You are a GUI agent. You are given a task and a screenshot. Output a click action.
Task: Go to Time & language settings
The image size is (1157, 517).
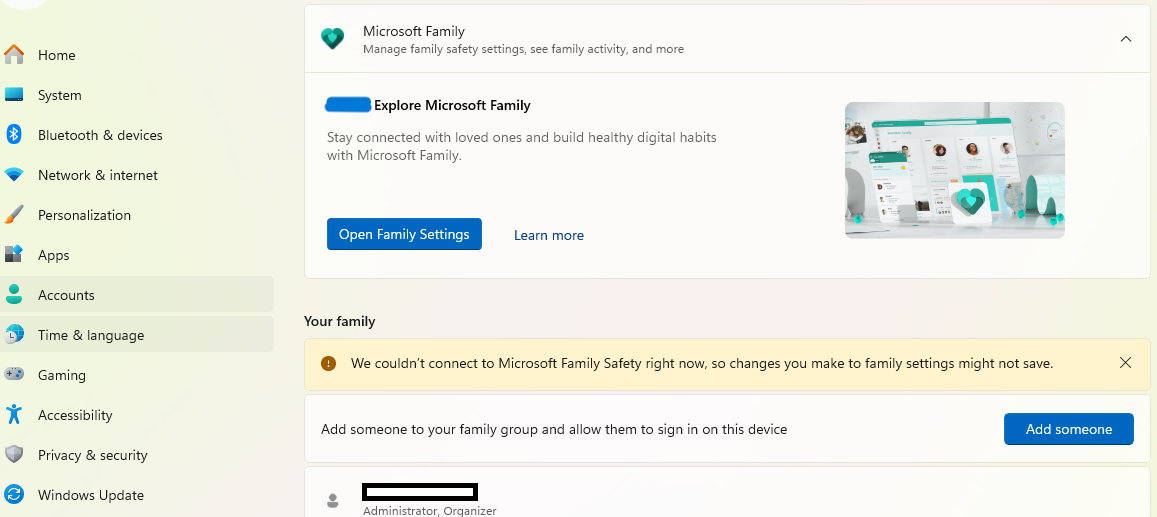click(91, 335)
